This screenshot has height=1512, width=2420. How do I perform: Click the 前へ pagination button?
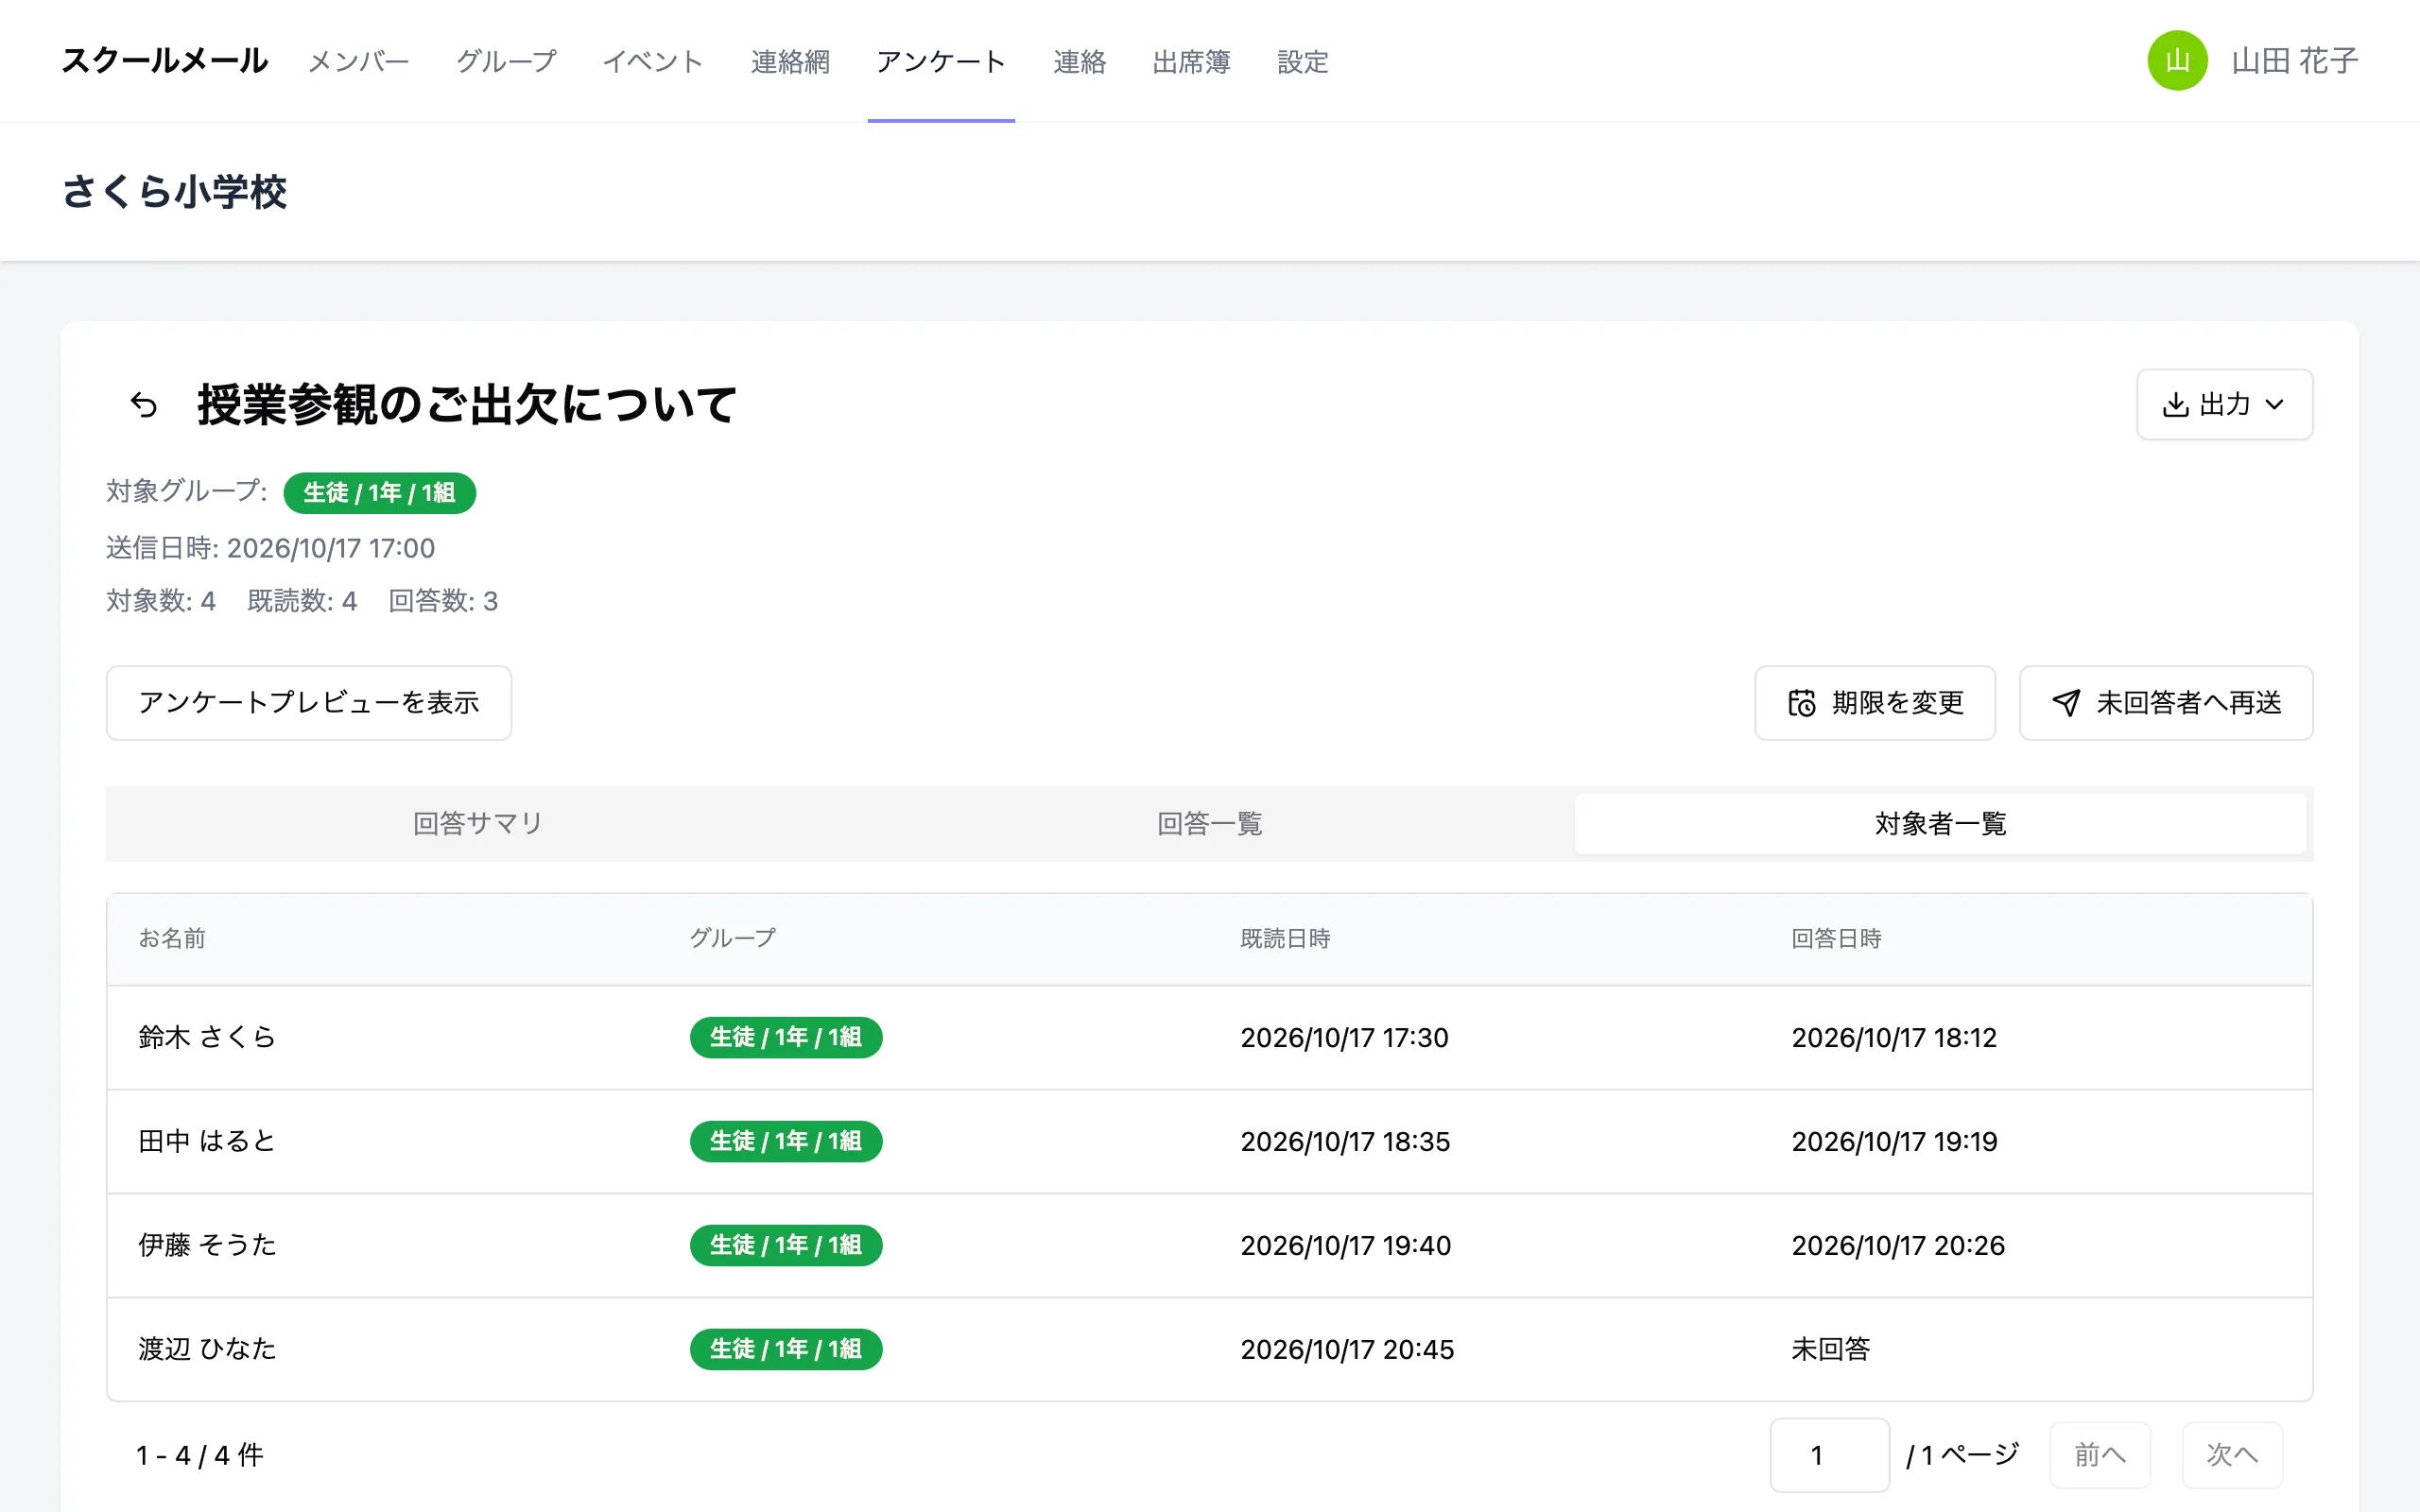click(x=2100, y=1455)
